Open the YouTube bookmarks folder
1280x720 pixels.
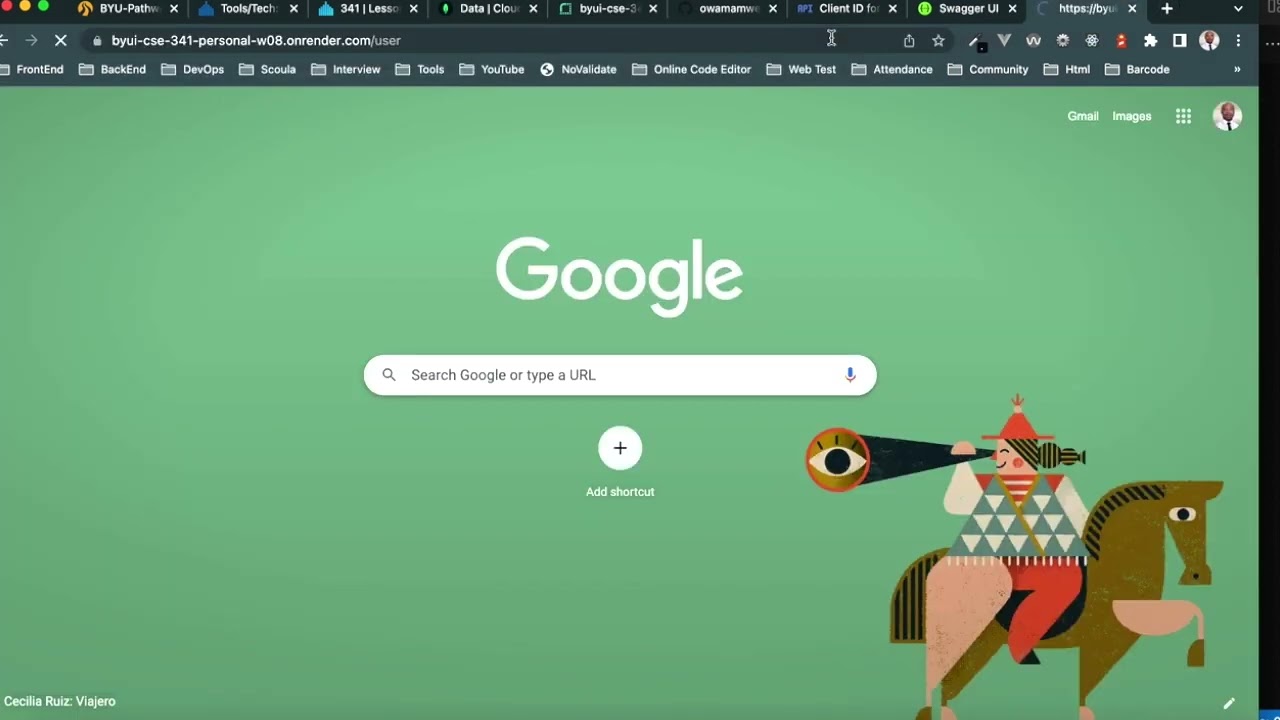(492, 70)
